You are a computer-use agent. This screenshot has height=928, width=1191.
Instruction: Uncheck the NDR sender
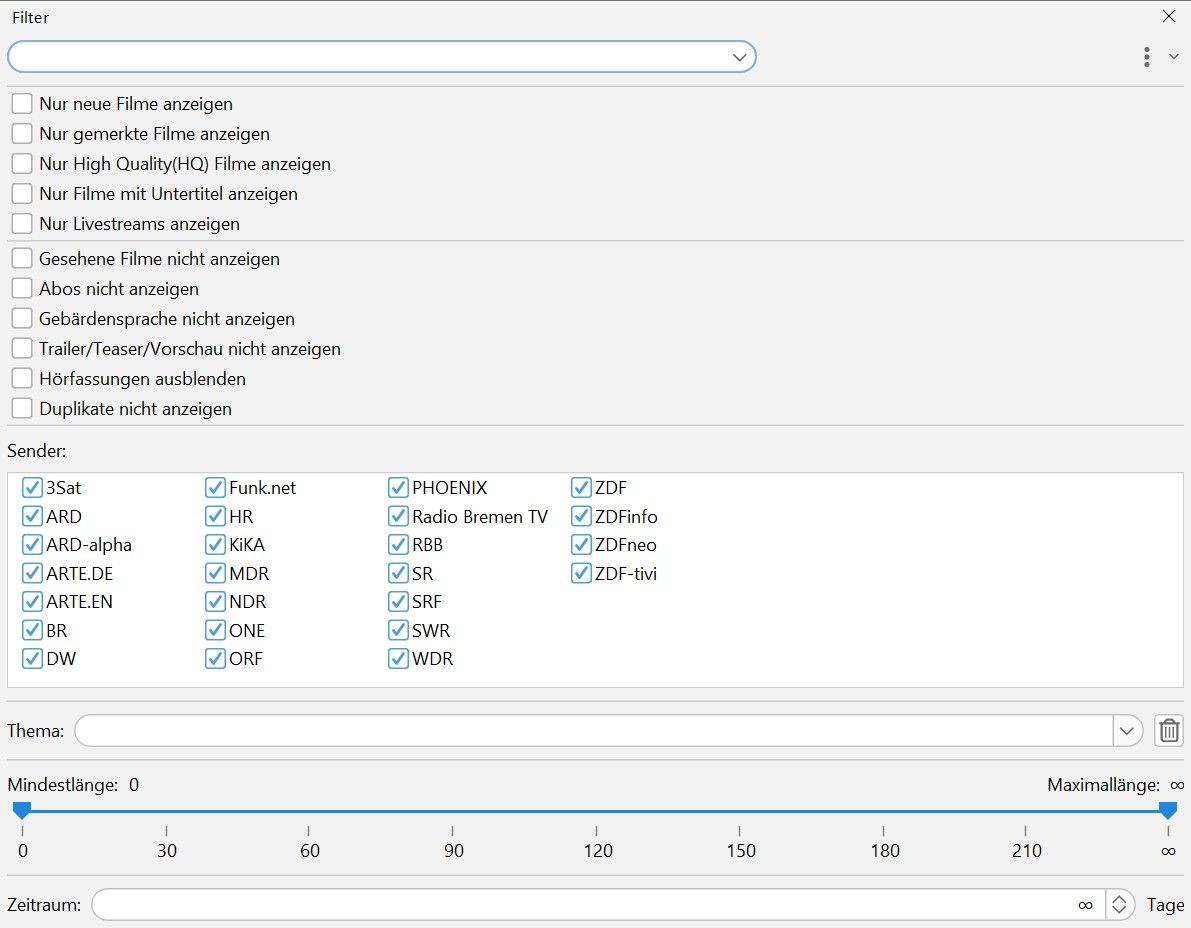[215, 601]
